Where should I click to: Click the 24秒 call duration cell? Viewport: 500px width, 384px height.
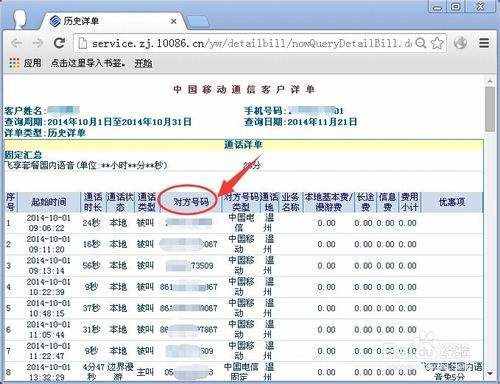coord(91,223)
